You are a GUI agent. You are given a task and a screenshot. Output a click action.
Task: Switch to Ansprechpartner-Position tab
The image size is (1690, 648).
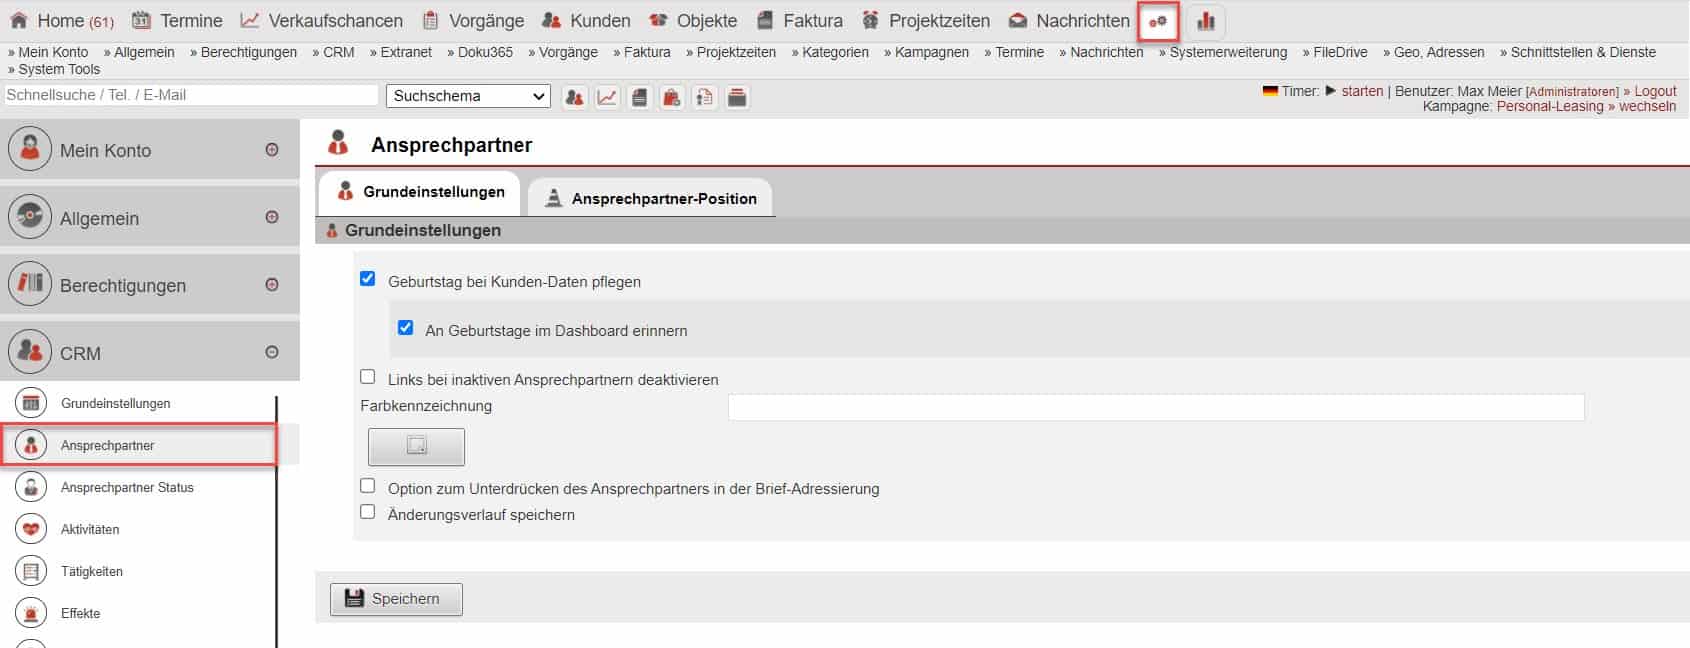(x=651, y=198)
